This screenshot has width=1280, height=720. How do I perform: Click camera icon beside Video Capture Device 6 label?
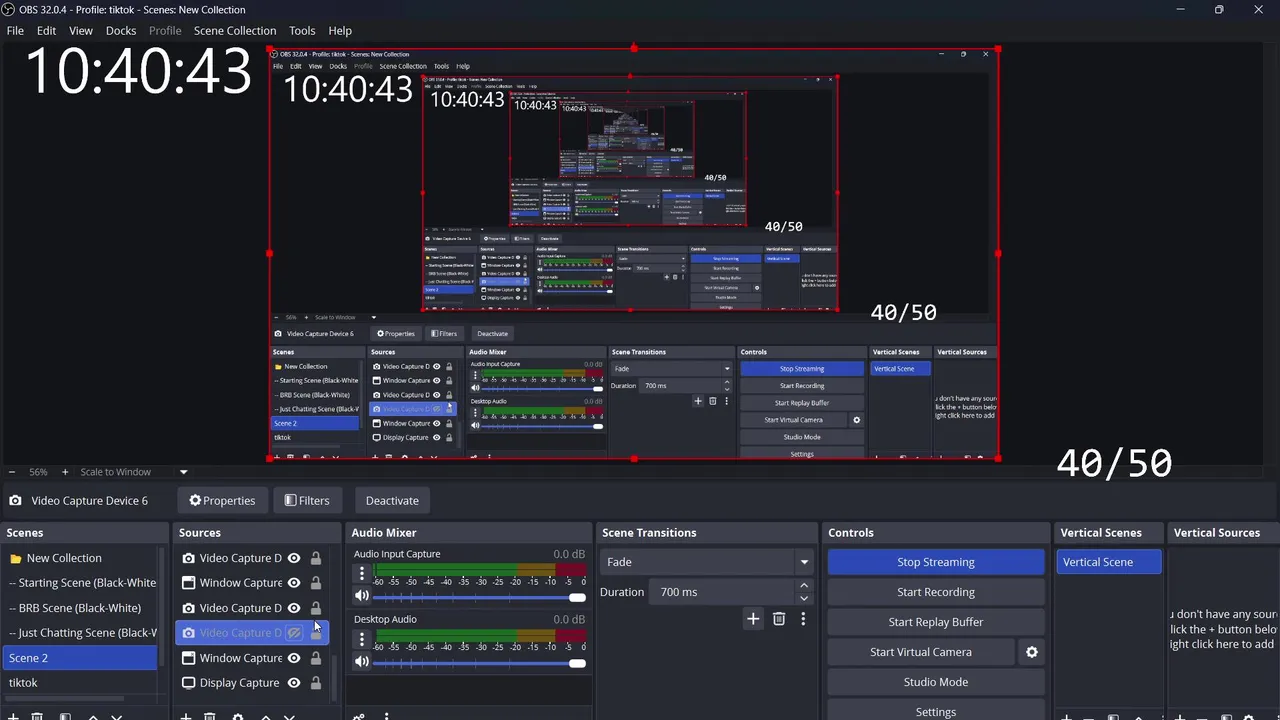pyautogui.click(x=15, y=501)
